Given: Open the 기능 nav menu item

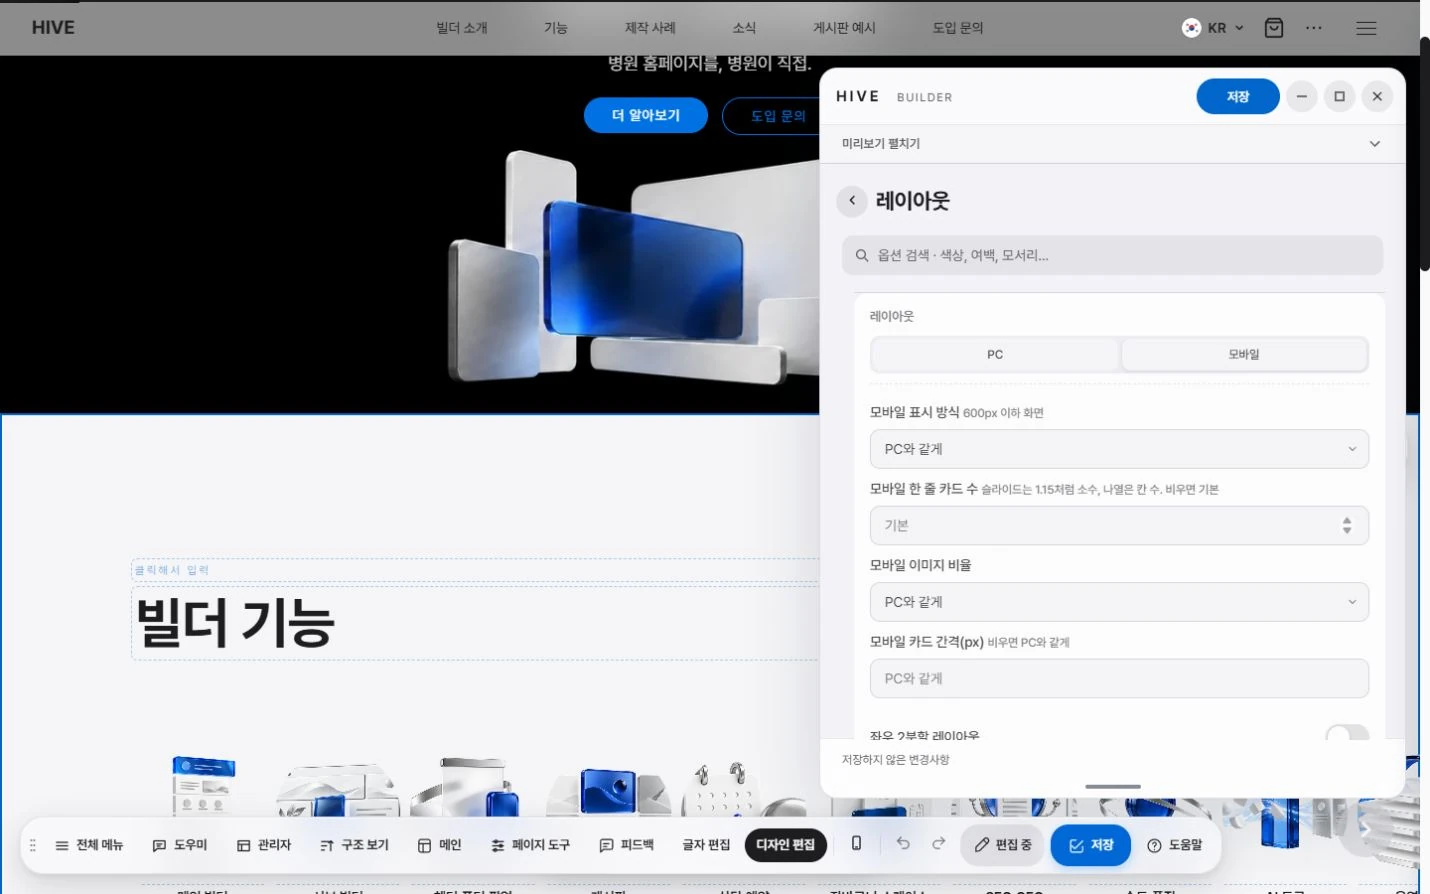Looking at the screenshot, I should tap(556, 28).
